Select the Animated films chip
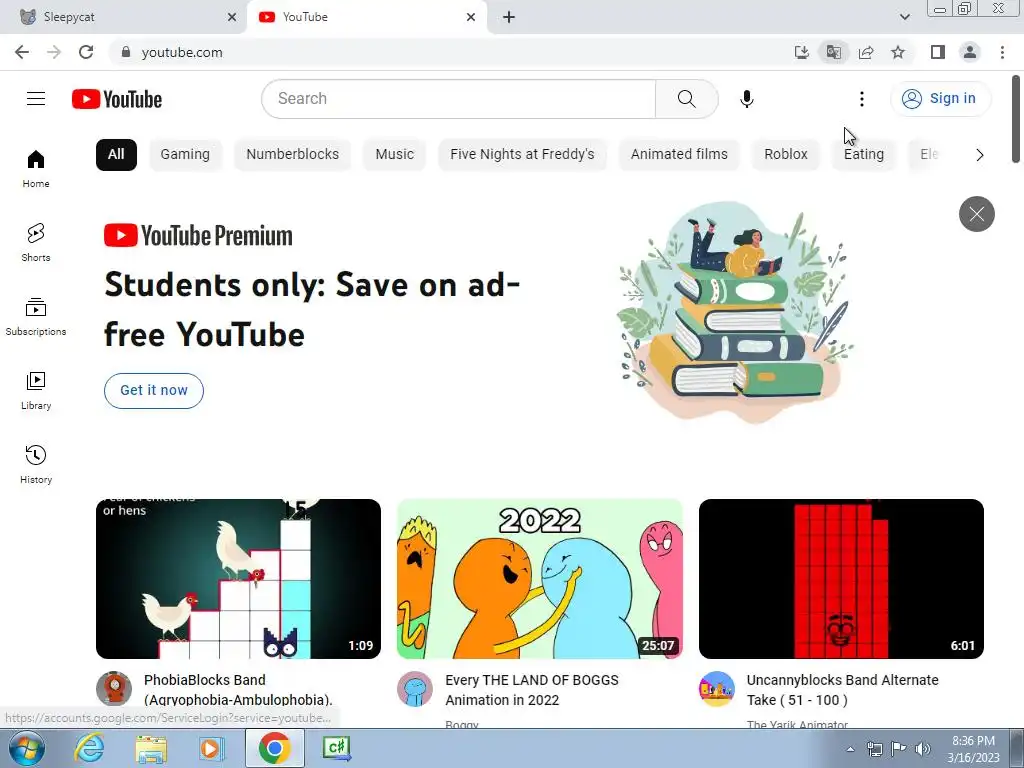This screenshot has height=768, width=1024. (679, 155)
